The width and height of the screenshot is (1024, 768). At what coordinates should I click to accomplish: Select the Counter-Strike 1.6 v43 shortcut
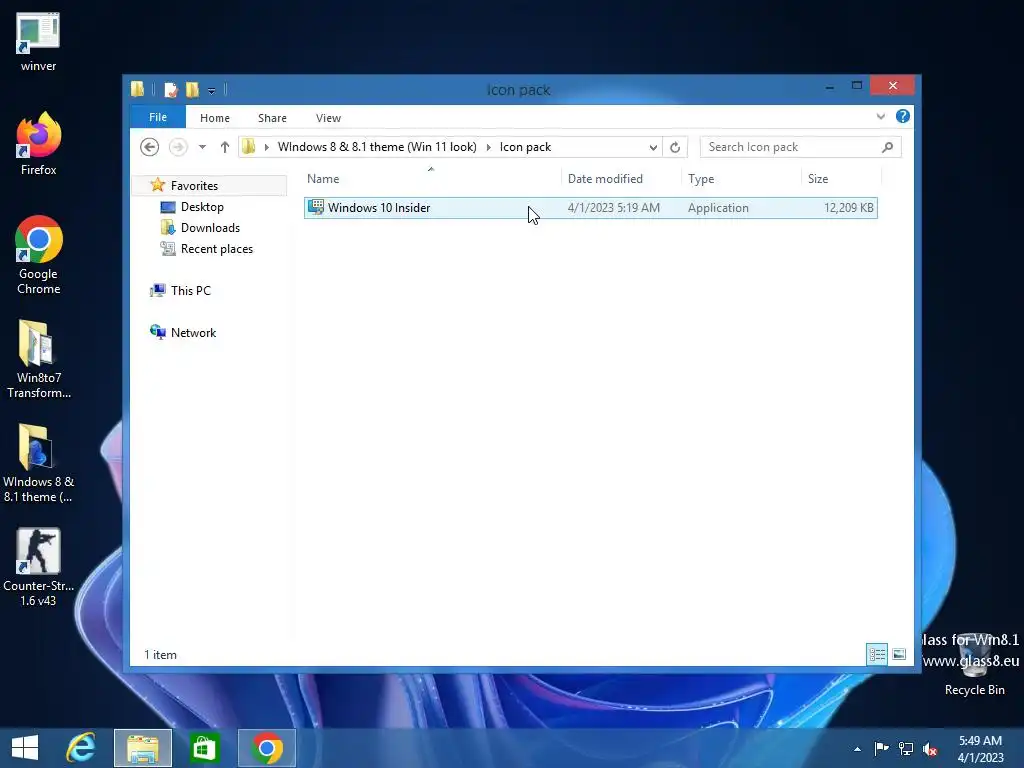click(x=38, y=567)
